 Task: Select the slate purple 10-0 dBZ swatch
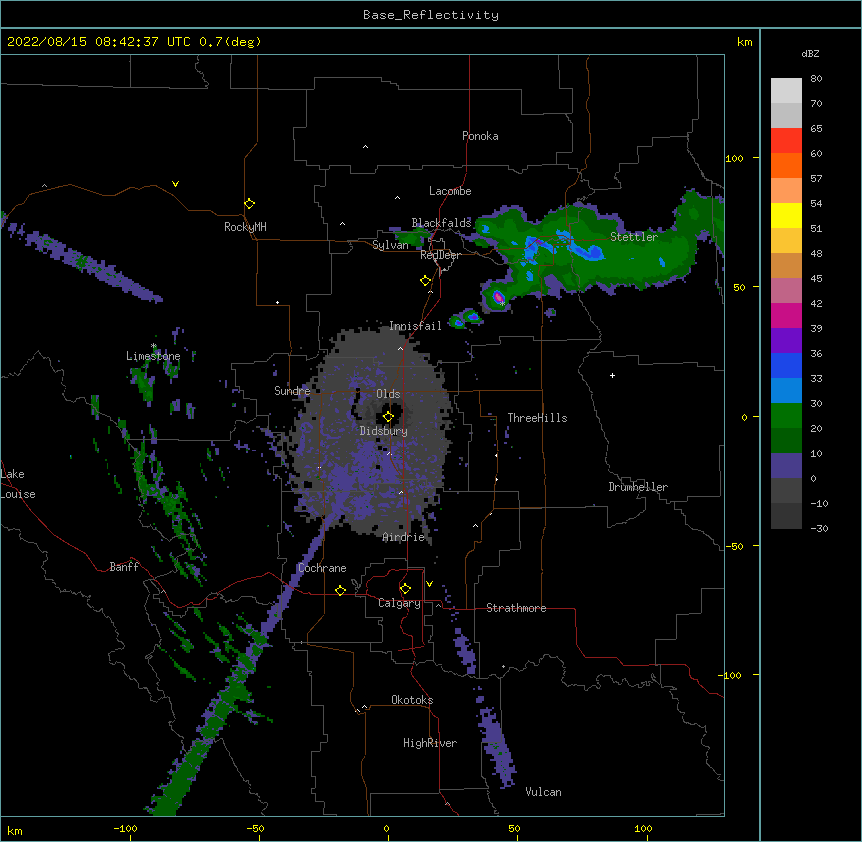786,466
